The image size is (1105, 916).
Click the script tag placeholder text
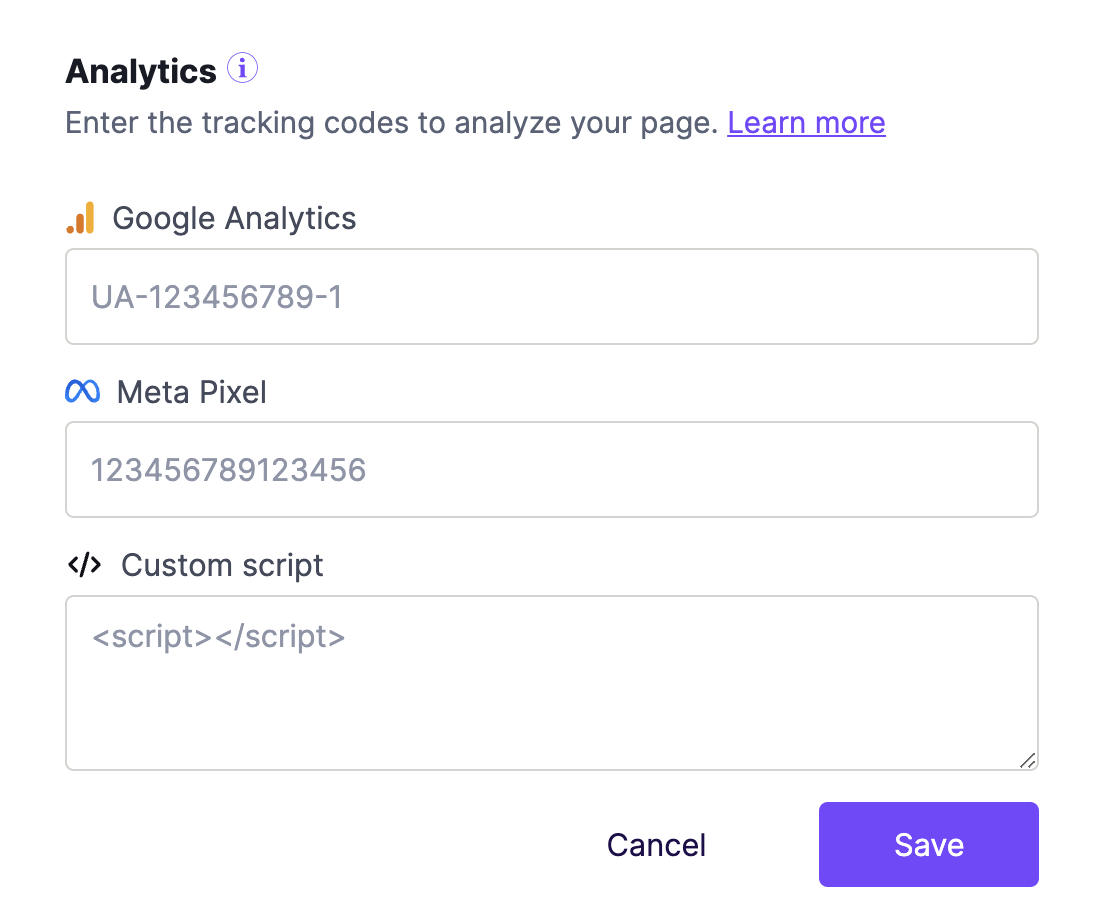click(x=218, y=637)
